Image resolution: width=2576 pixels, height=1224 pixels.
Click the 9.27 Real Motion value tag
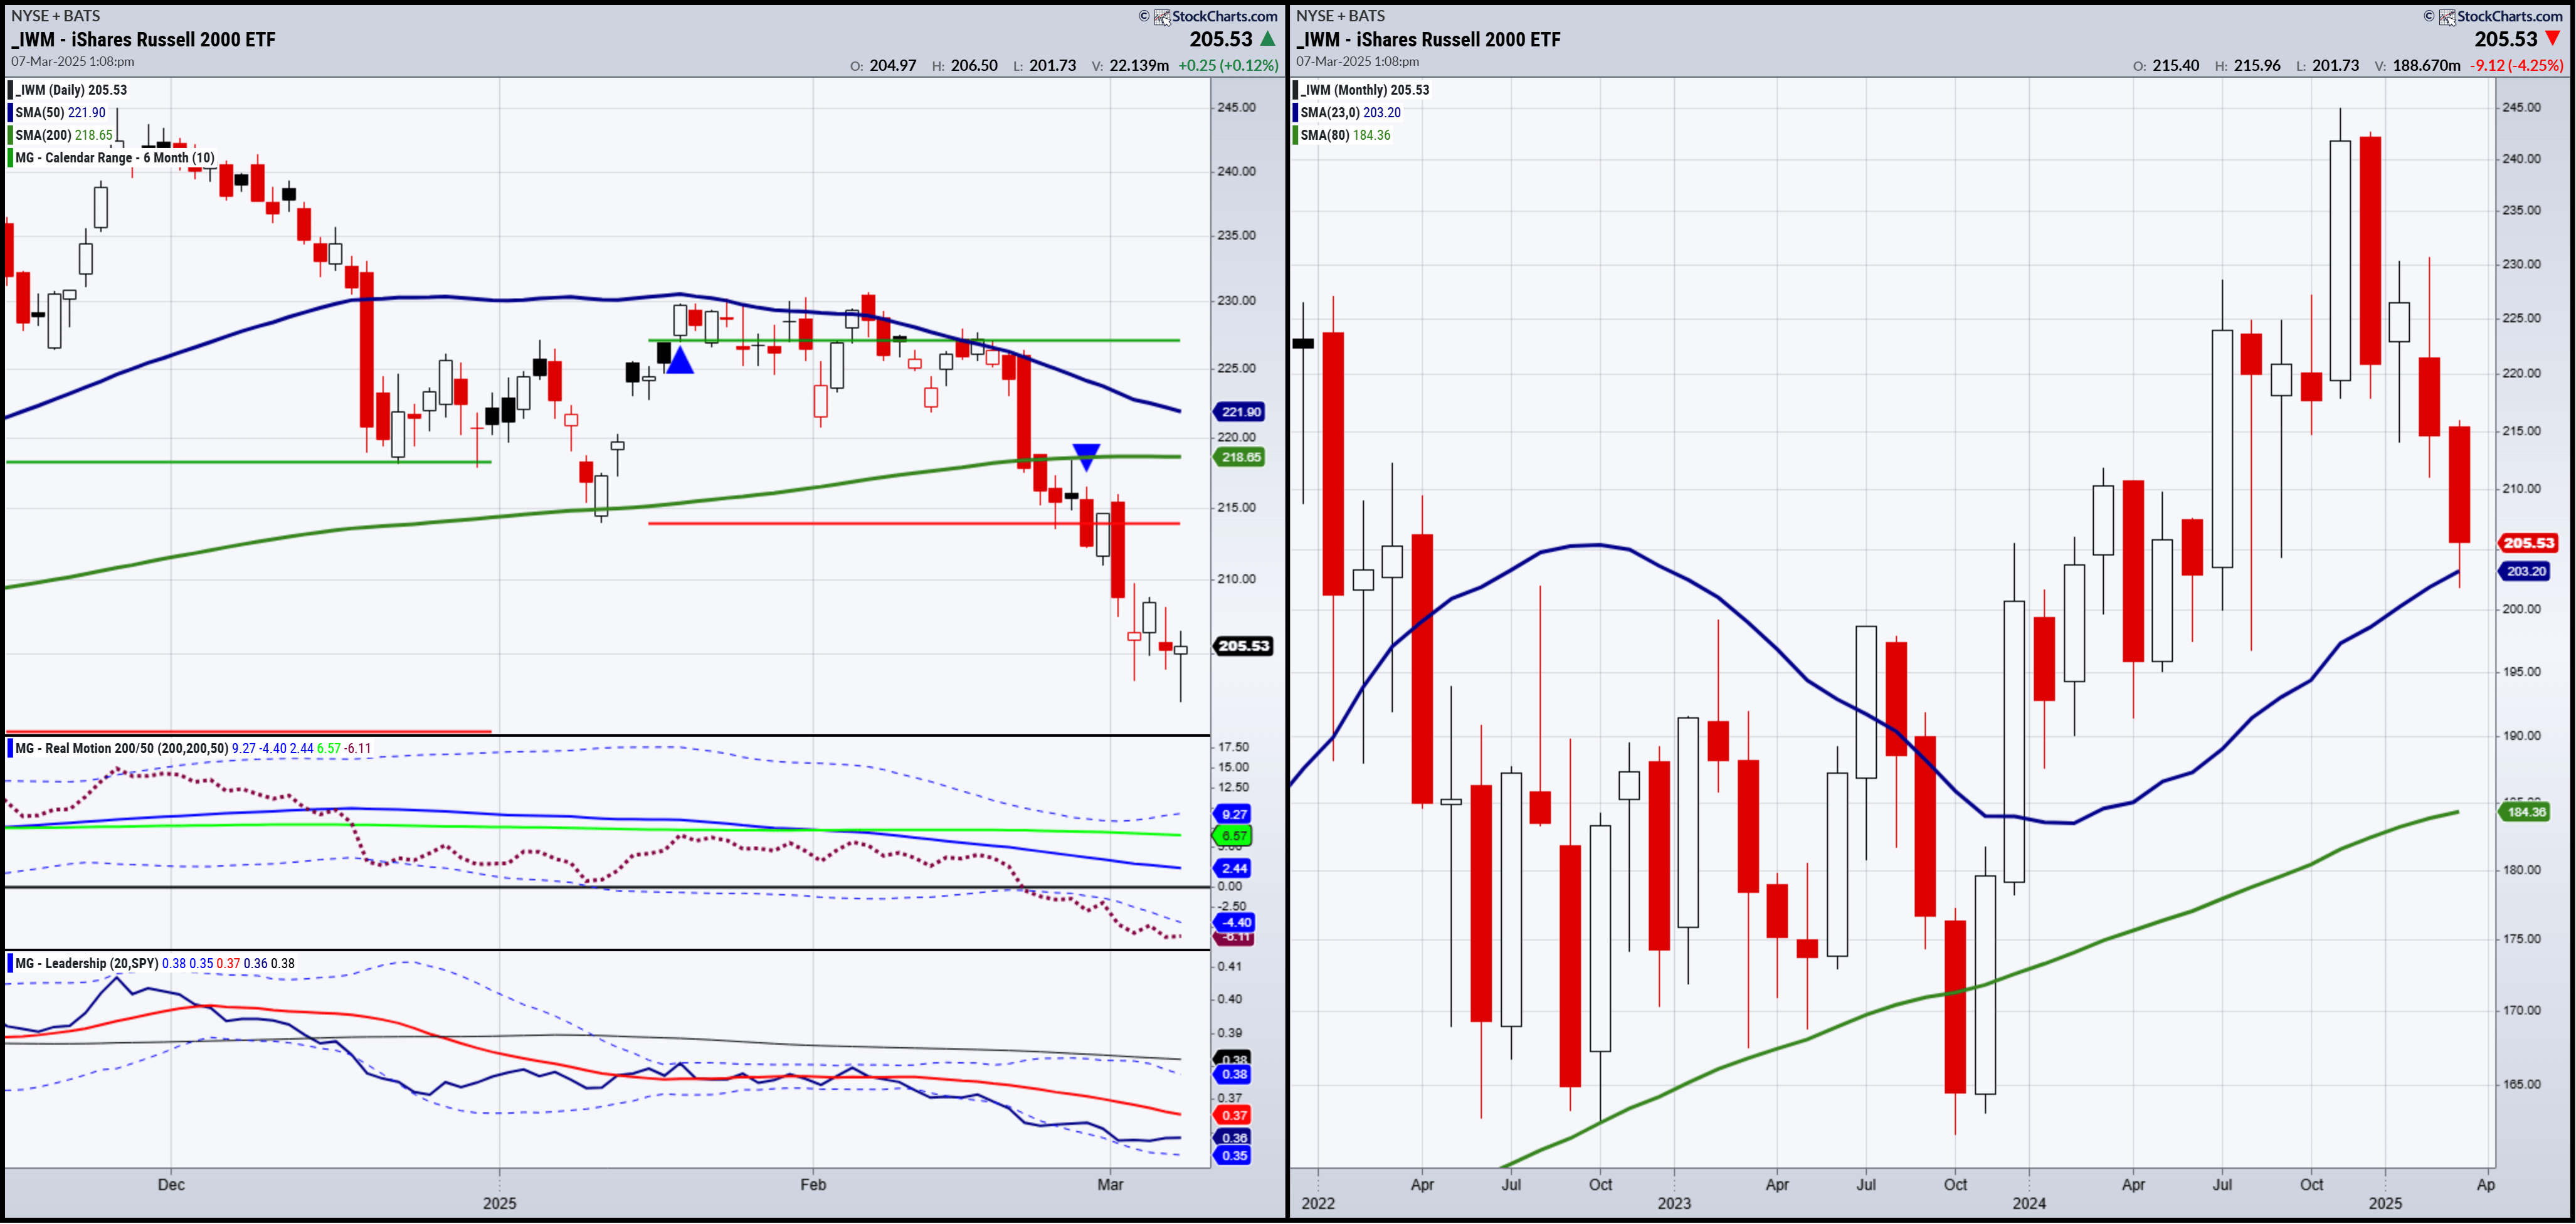[x=1233, y=815]
